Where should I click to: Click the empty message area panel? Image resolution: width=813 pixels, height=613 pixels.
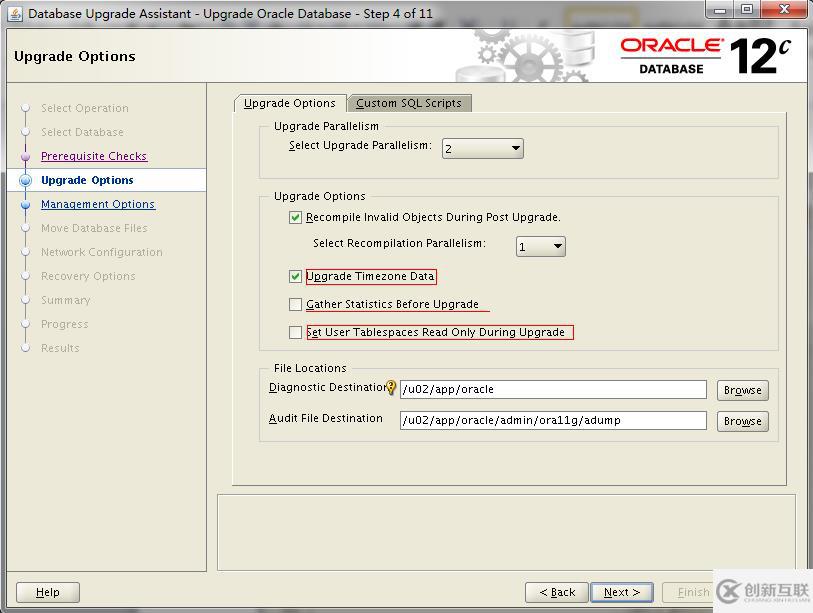point(506,533)
